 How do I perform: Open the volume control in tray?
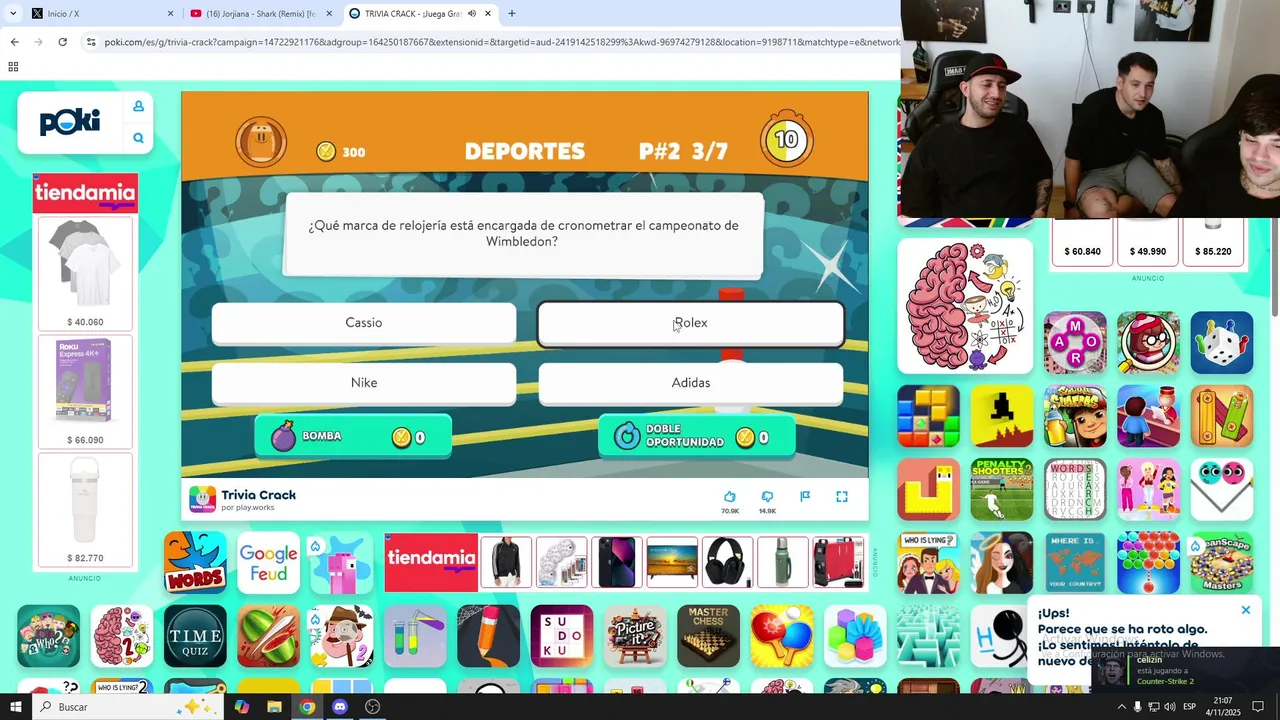coord(1170,707)
